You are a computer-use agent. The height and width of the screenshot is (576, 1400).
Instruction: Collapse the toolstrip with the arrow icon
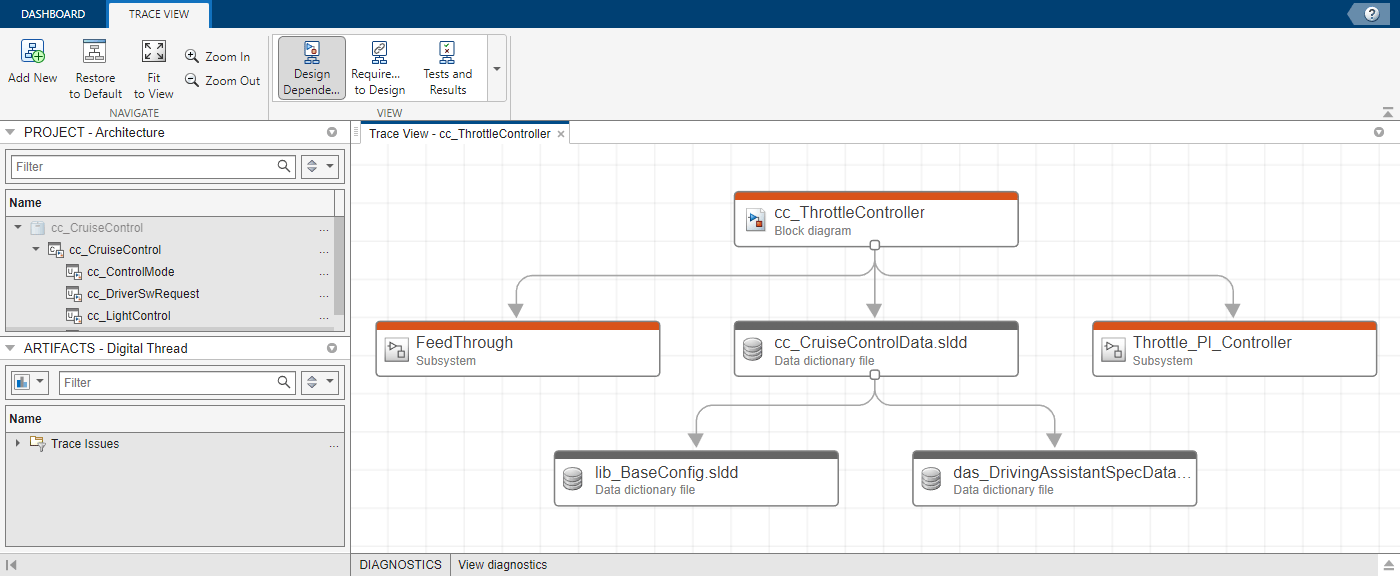pyautogui.click(x=1388, y=113)
